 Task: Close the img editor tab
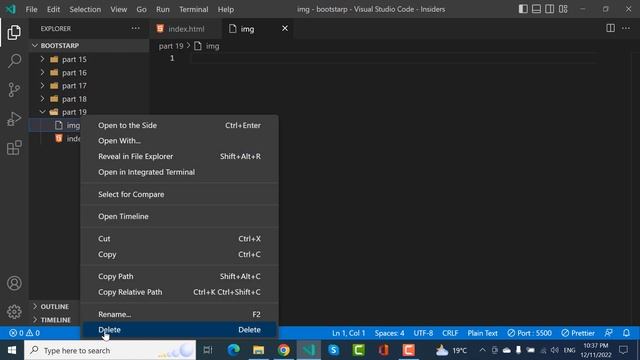(285, 28)
